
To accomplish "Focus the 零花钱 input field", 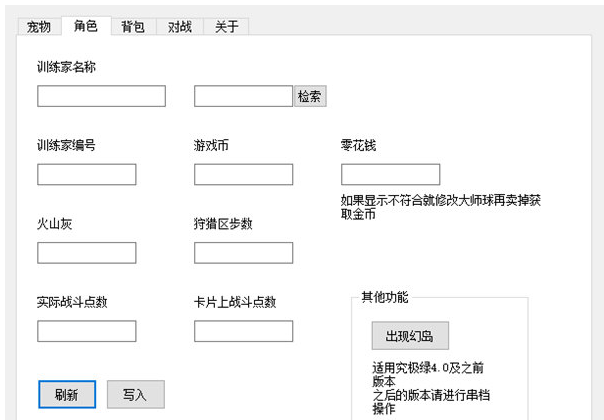I will coord(390,175).
